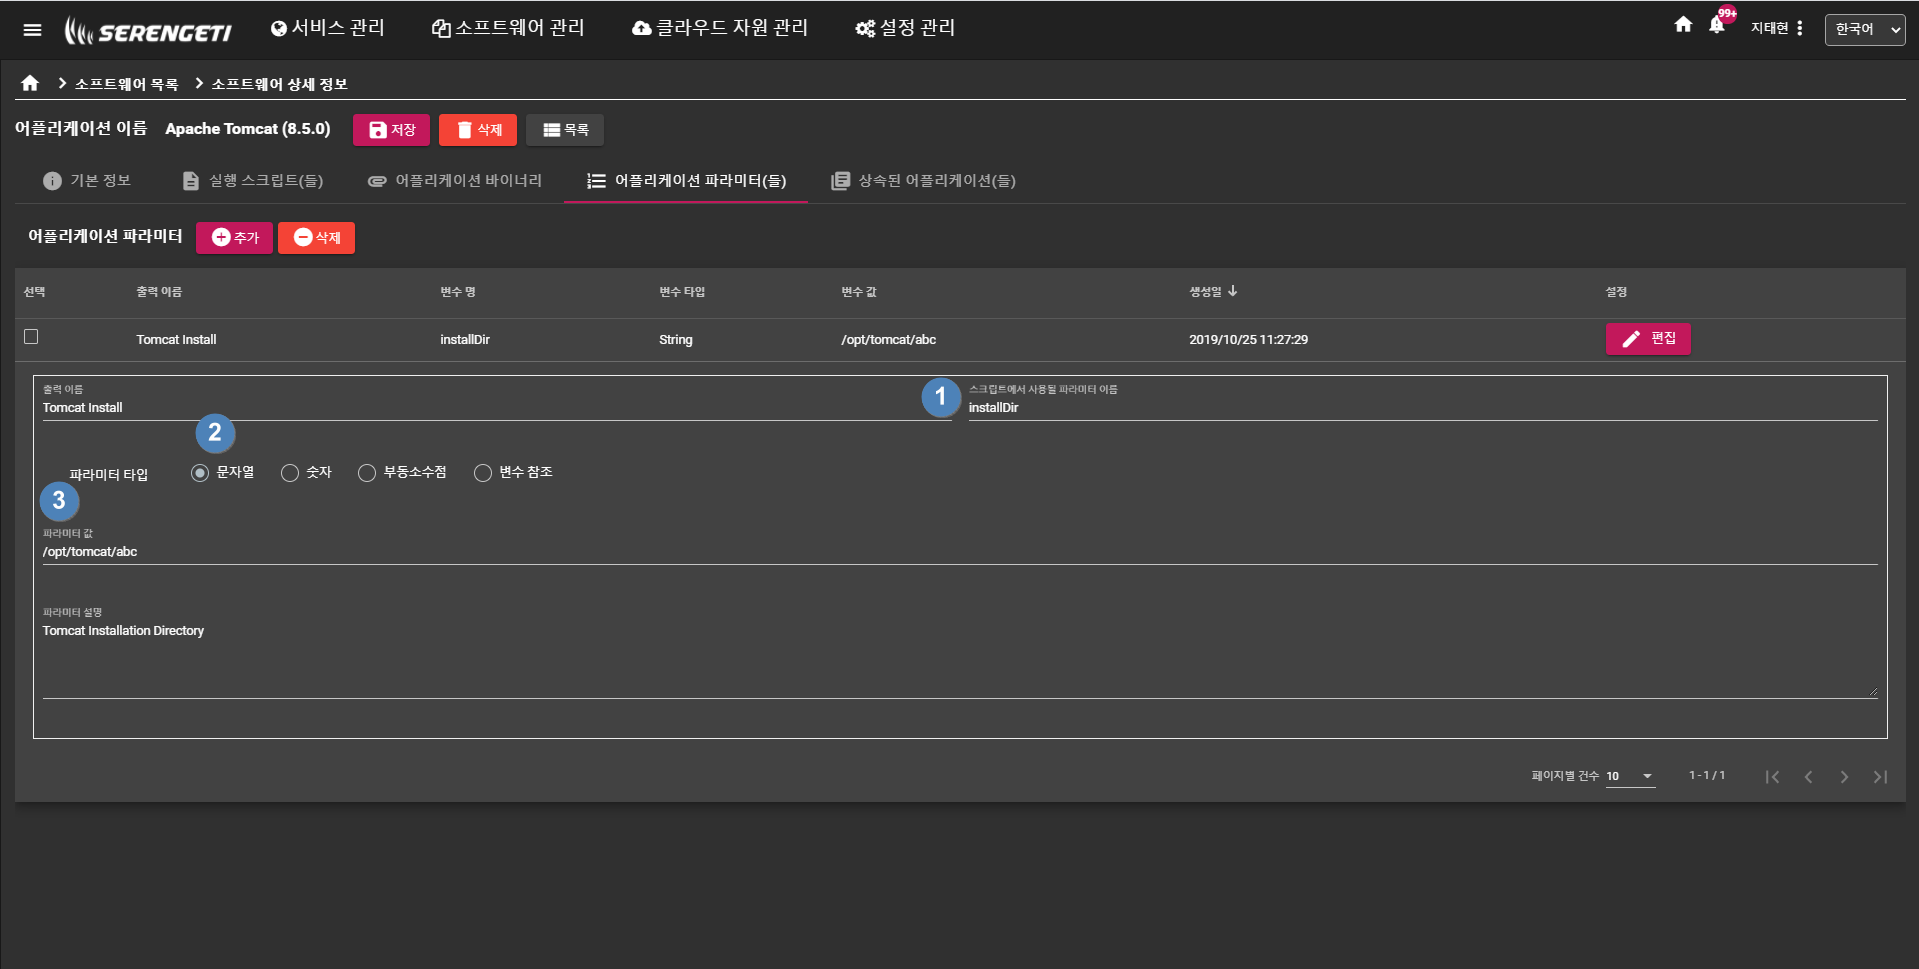Check the Tomcat Install row checkbox

pyautogui.click(x=31, y=337)
